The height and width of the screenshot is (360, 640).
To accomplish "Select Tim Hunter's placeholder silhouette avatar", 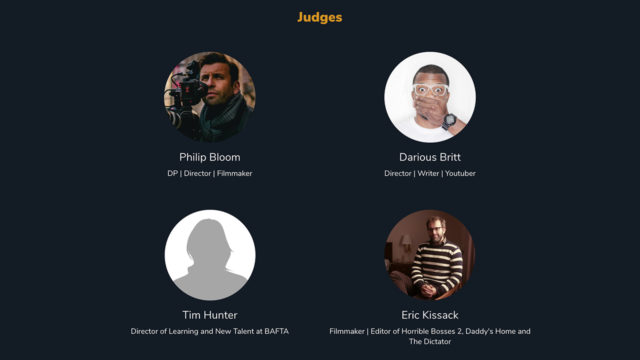I will [x=210, y=255].
